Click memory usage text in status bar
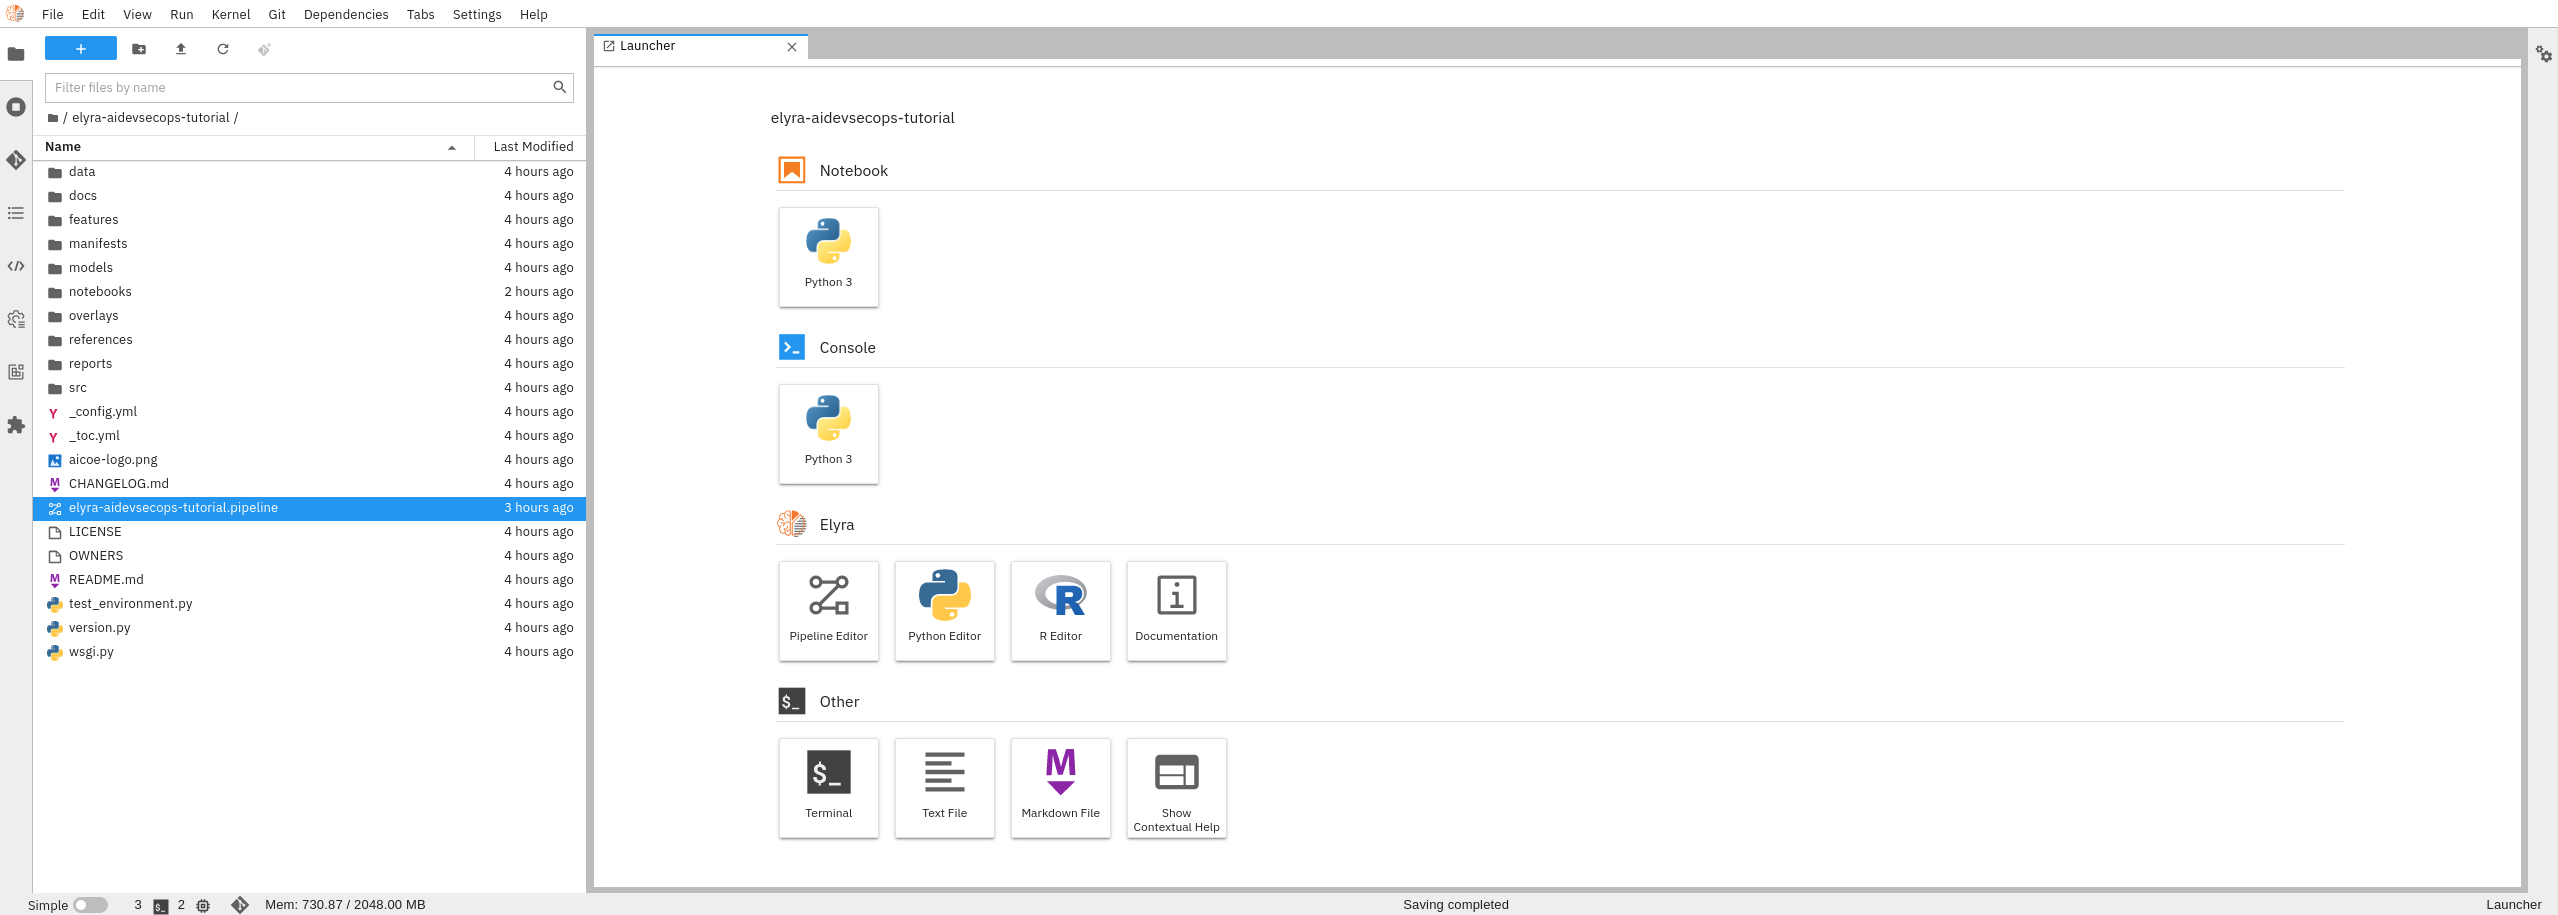Screen dimensions: 2558x915 click(x=345, y=905)
